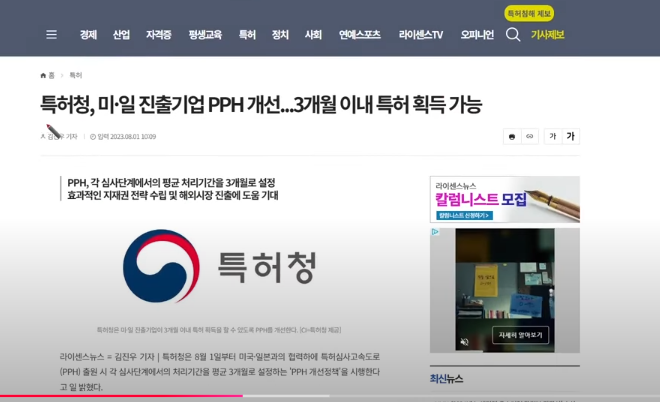Viewport: 660px width, 402px height.
Task: Unmute the video ad speaker icon
Action: point(464,342)
